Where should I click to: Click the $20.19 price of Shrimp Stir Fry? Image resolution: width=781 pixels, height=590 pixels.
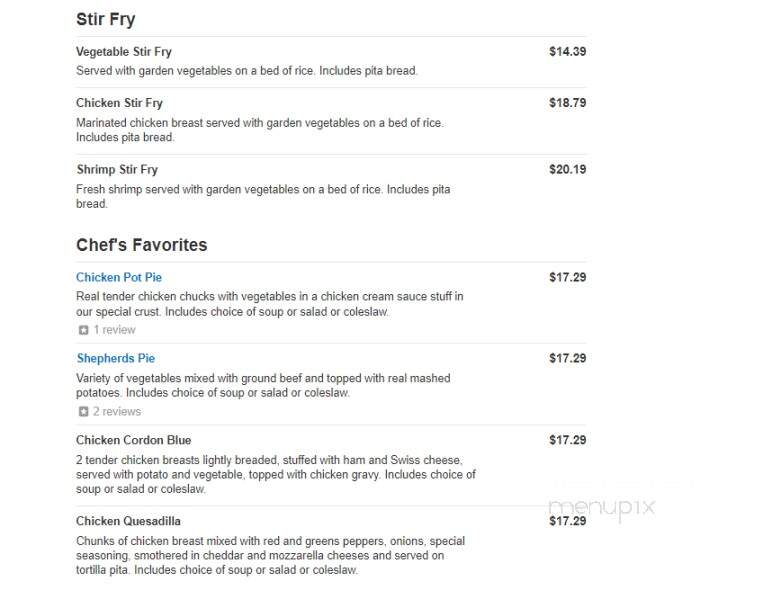point(567,169)
